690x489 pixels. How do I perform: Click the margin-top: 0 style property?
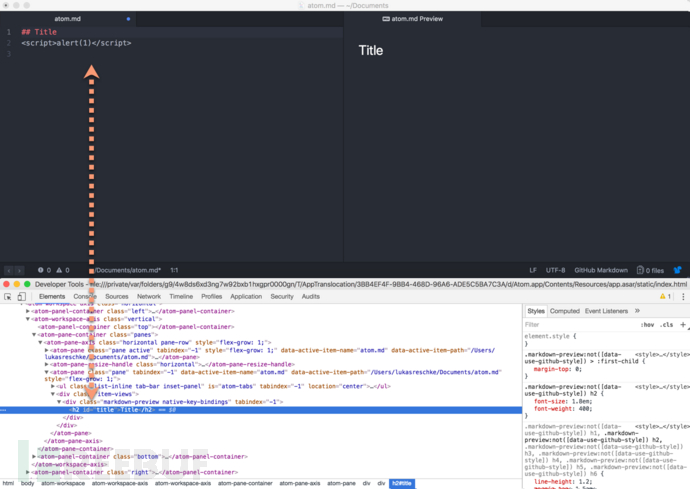(x=558, y=369)
